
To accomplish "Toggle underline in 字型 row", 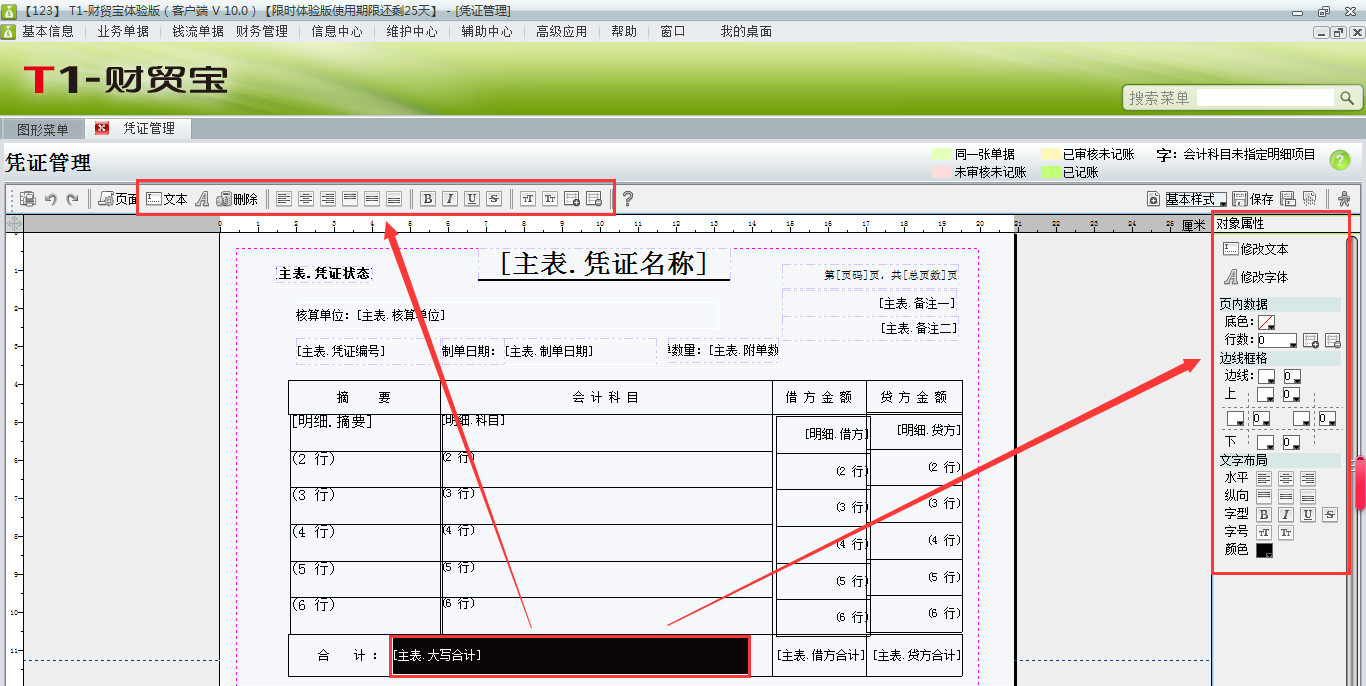I will pos(1308,514).
